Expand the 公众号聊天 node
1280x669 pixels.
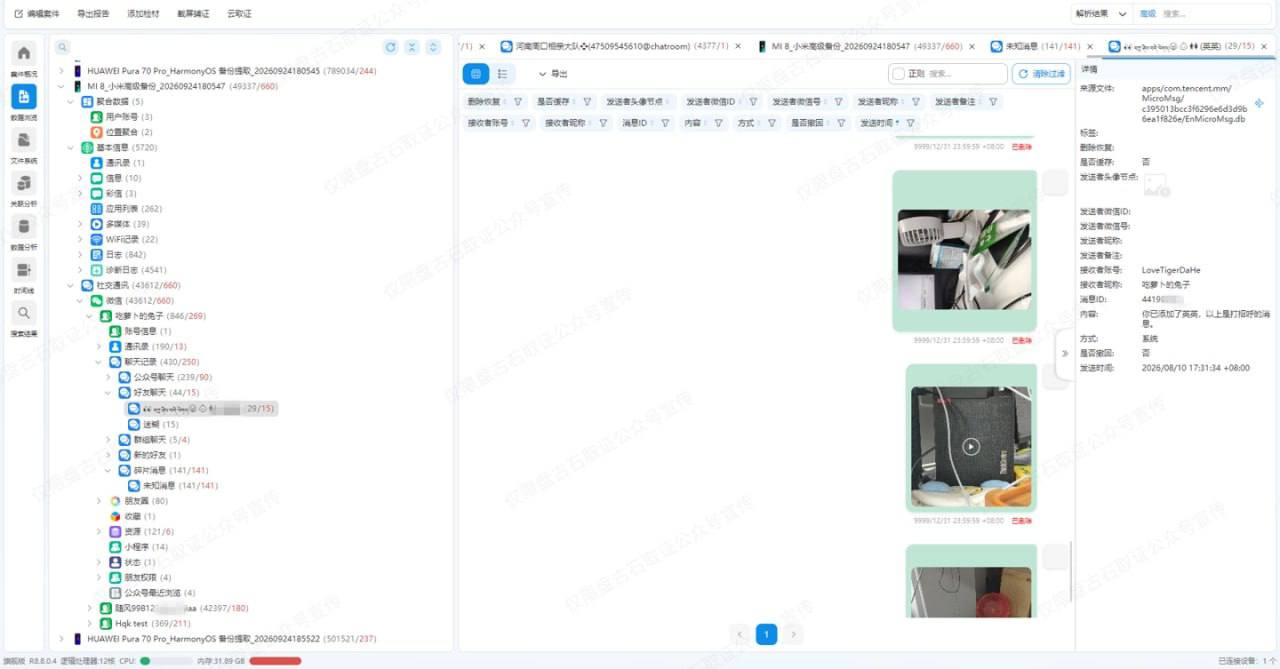108,377
